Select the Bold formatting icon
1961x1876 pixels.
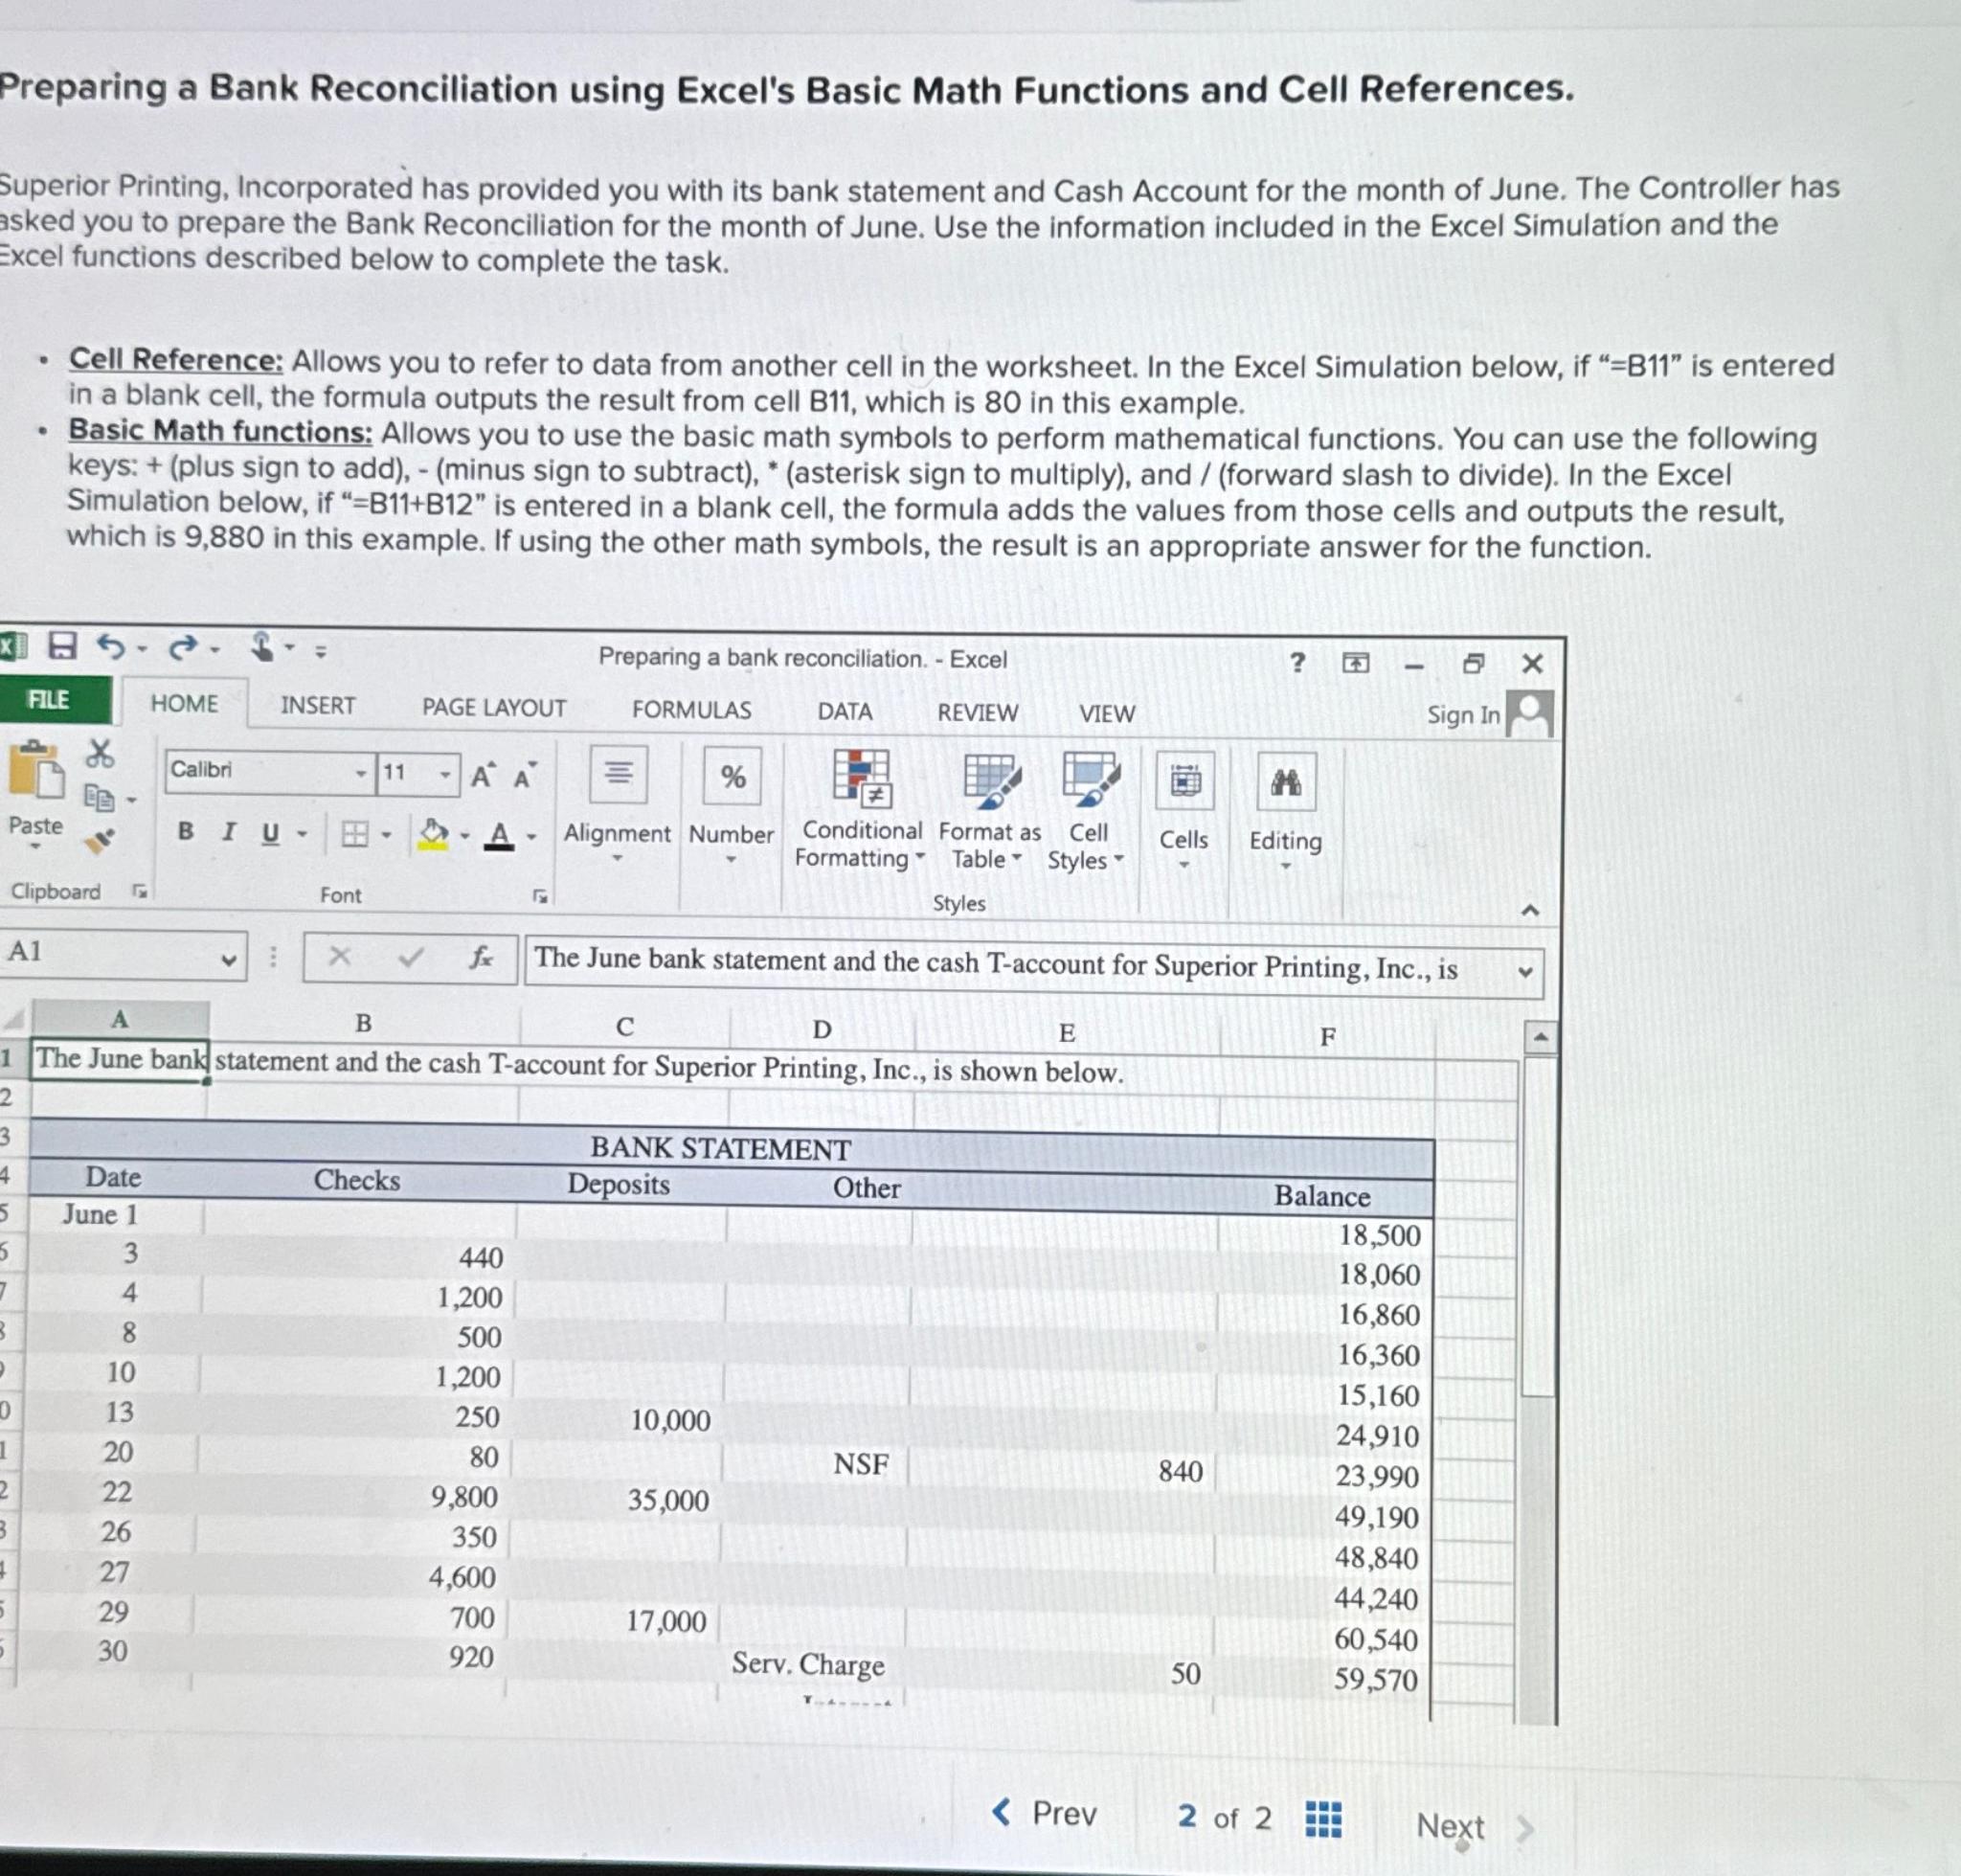[185, 833]
